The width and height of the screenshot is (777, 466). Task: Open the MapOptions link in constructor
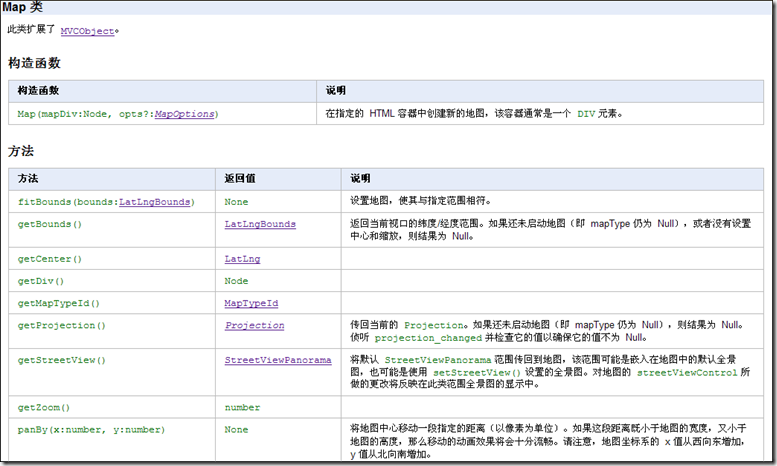pyautogui.click(x=184, y=114)
